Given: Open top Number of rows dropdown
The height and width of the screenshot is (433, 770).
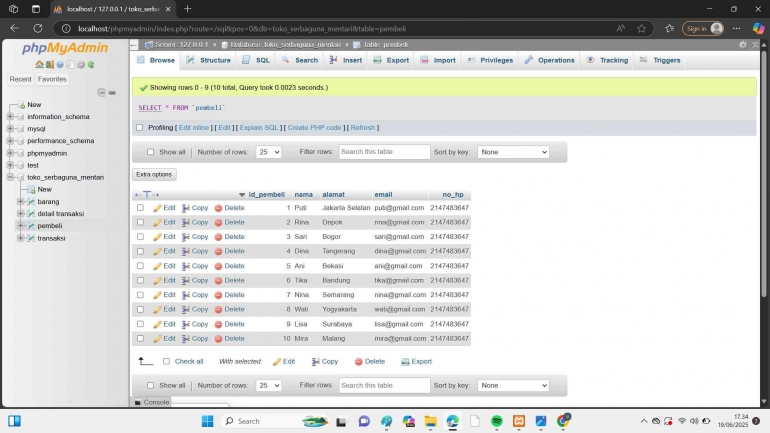Looking at the screenshot, I should point(269,152).
